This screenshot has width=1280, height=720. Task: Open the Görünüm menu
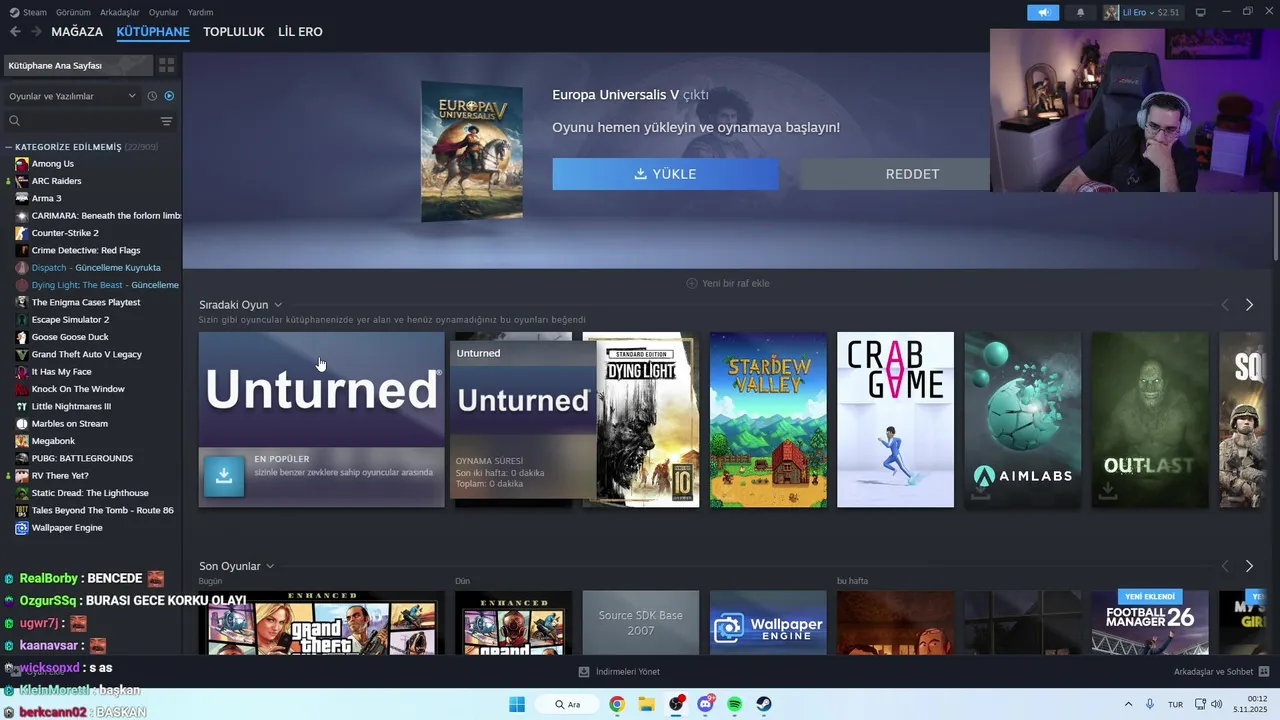click(73, 12)
